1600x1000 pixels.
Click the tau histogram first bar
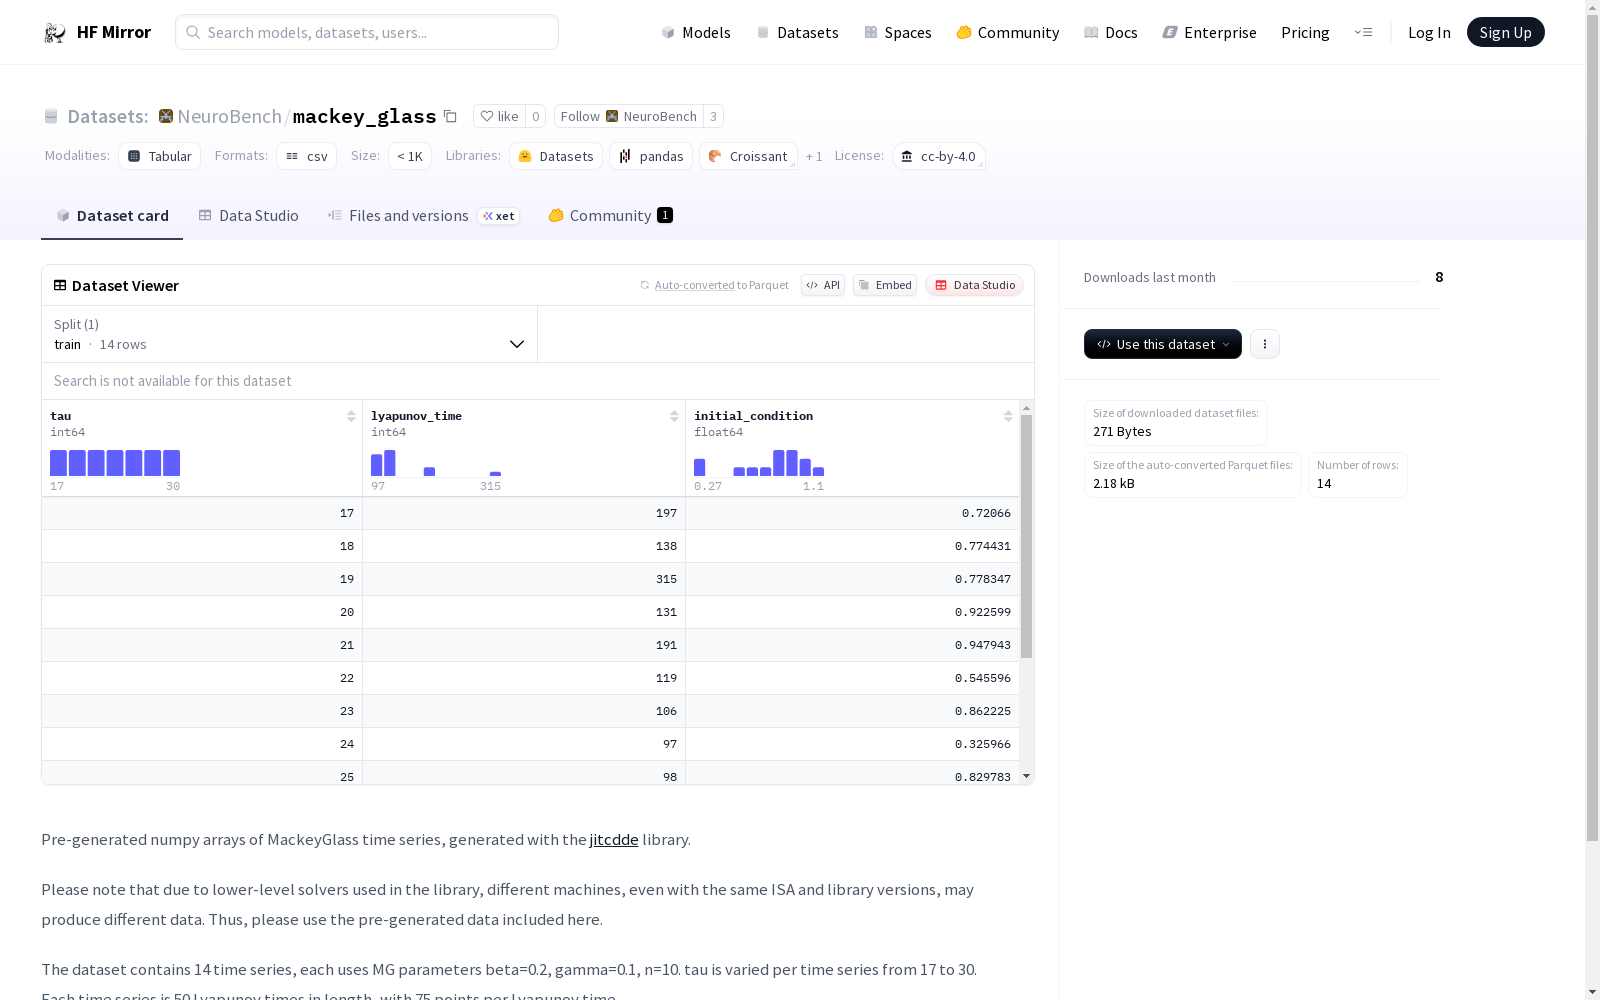[x=58, y=463]
